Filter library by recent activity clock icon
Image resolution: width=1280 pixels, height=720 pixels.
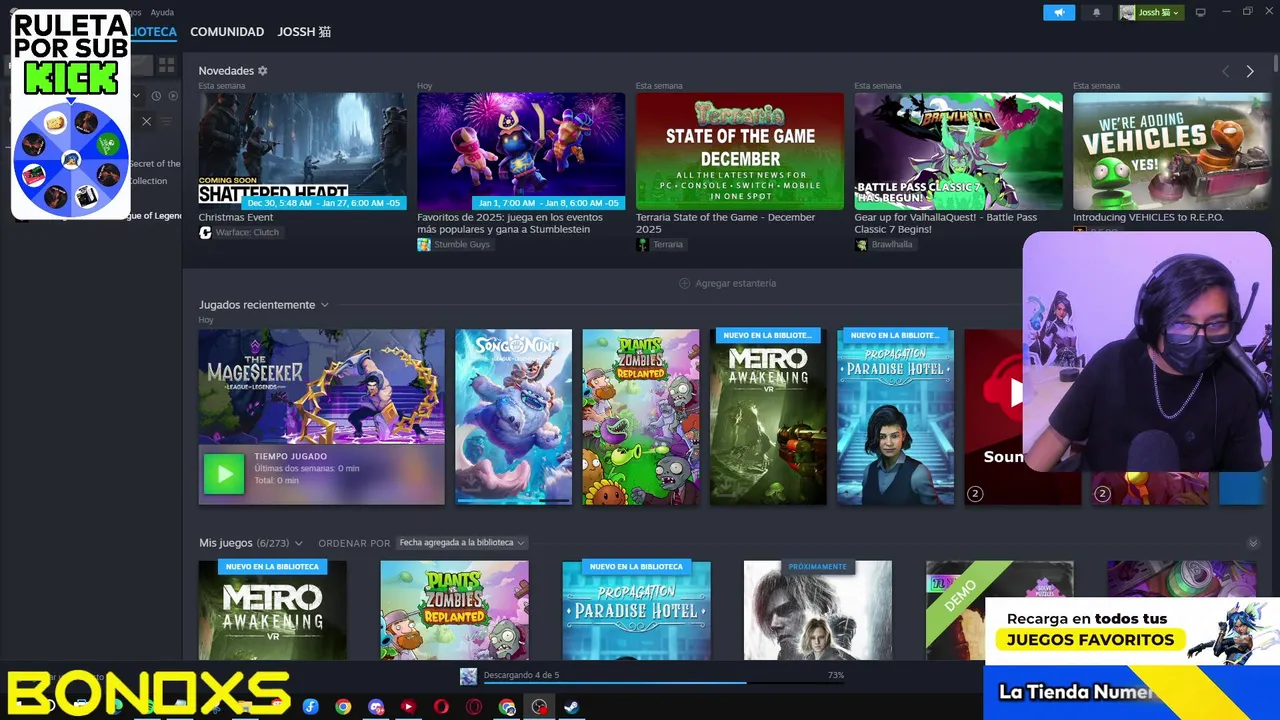(x=156, y=96)
